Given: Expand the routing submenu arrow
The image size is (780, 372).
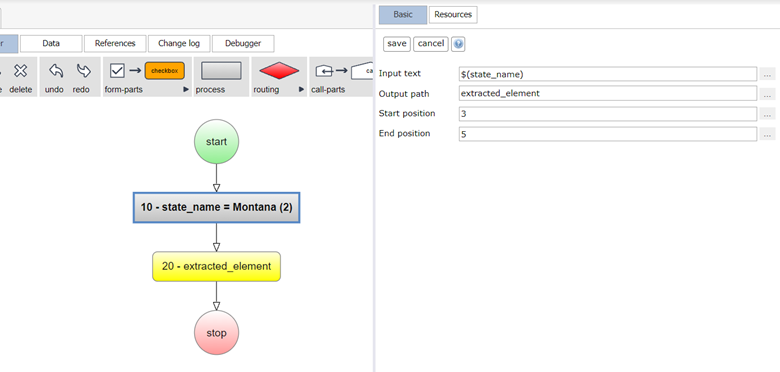Looking at the screenshot, I should coord(301,90).
